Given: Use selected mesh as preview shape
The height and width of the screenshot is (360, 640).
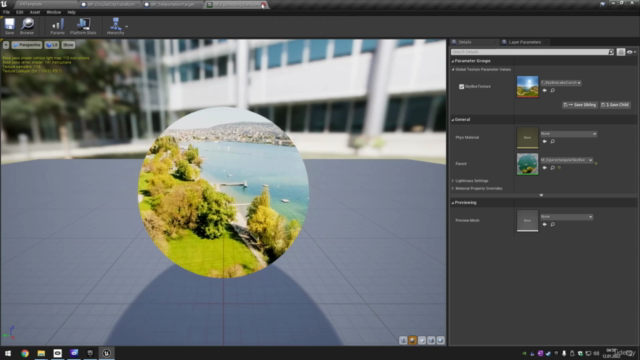Looking at the screenshot, I should click(x=440, y=340).
